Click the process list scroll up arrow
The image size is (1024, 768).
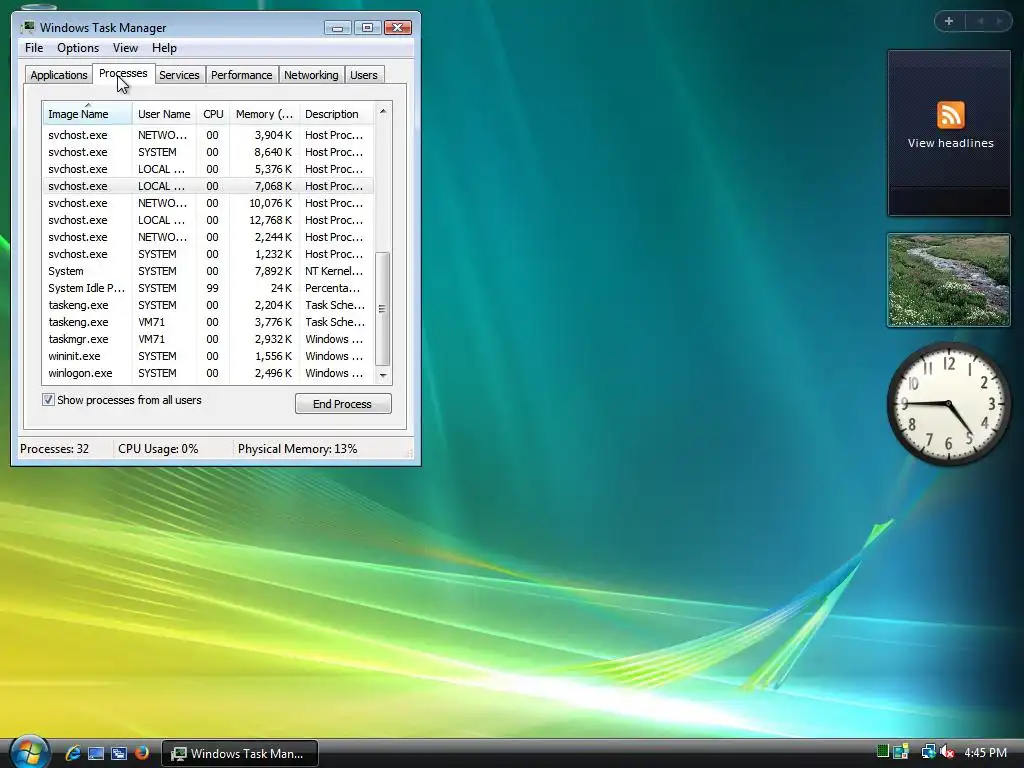[383, 112]
